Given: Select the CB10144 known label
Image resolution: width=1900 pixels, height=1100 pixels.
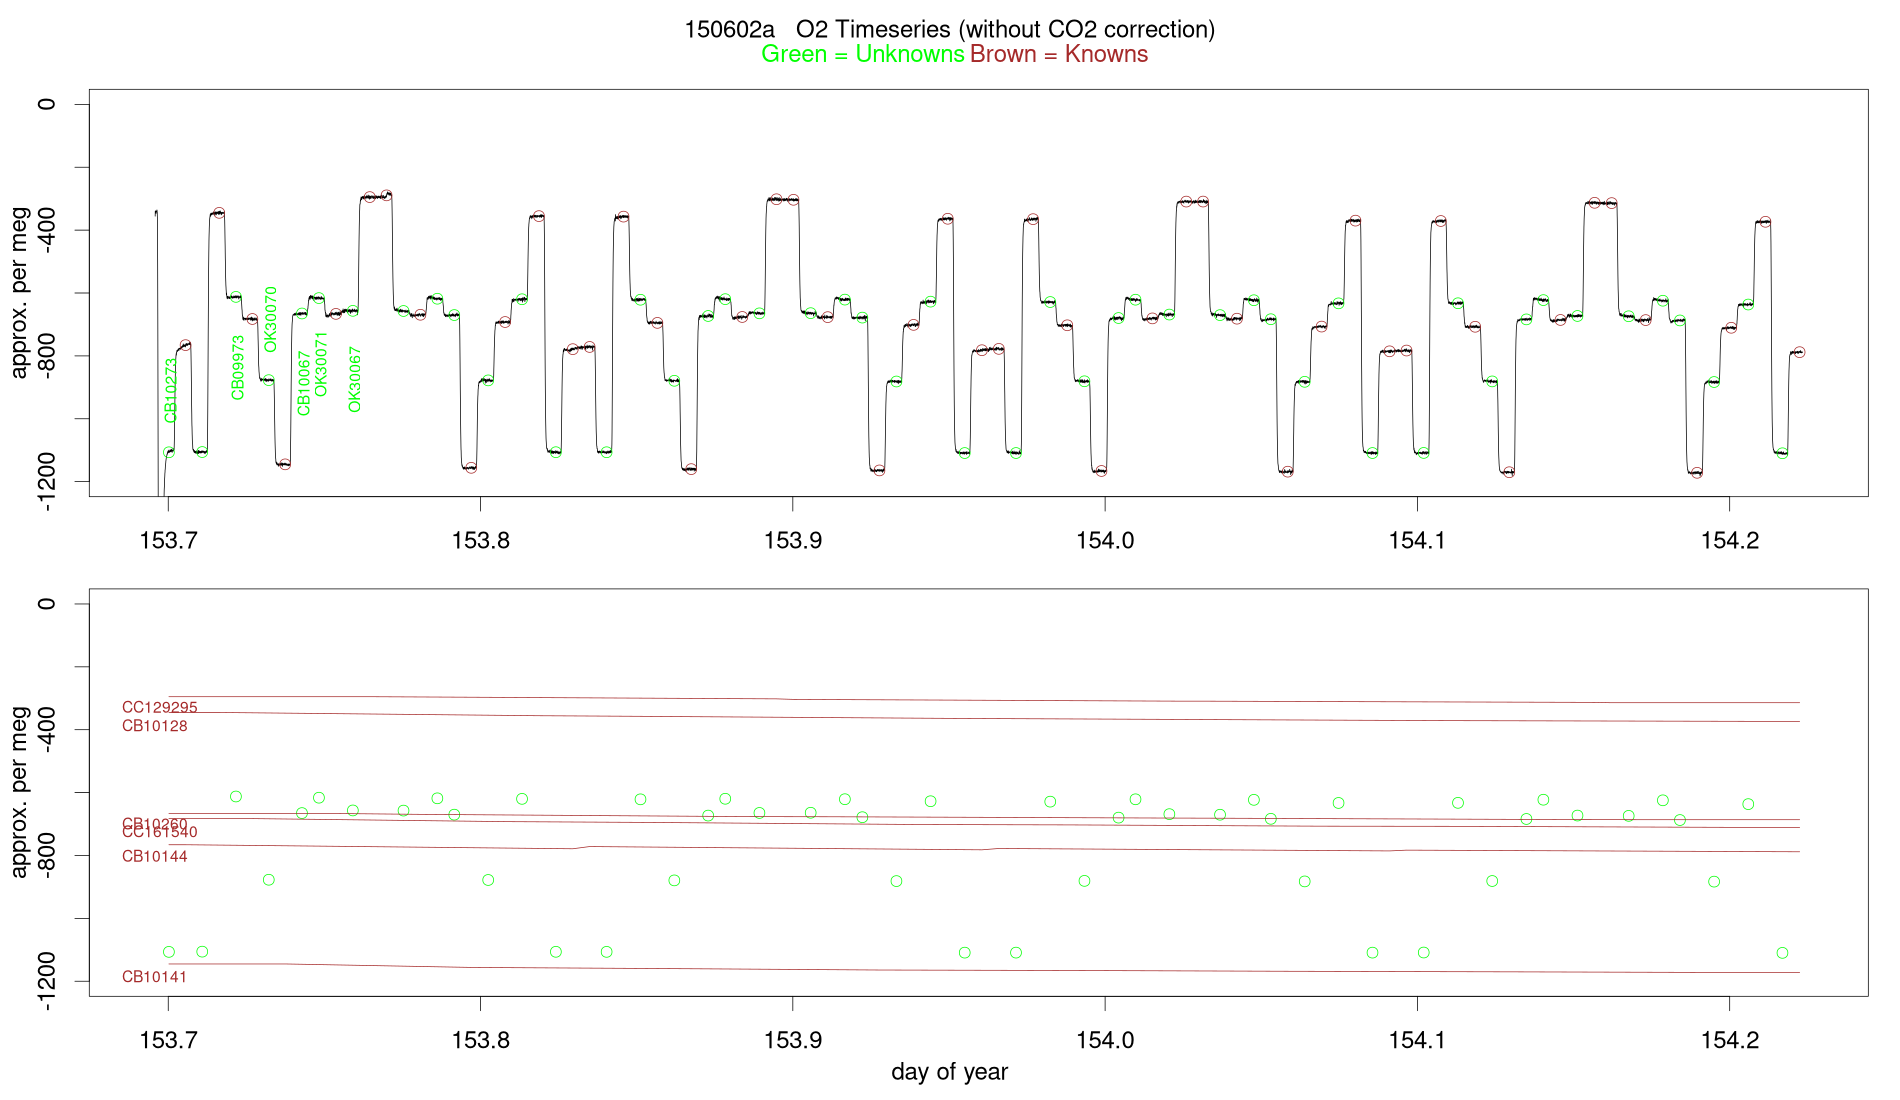Looking at the screenshot, I should tap(155, 856).
